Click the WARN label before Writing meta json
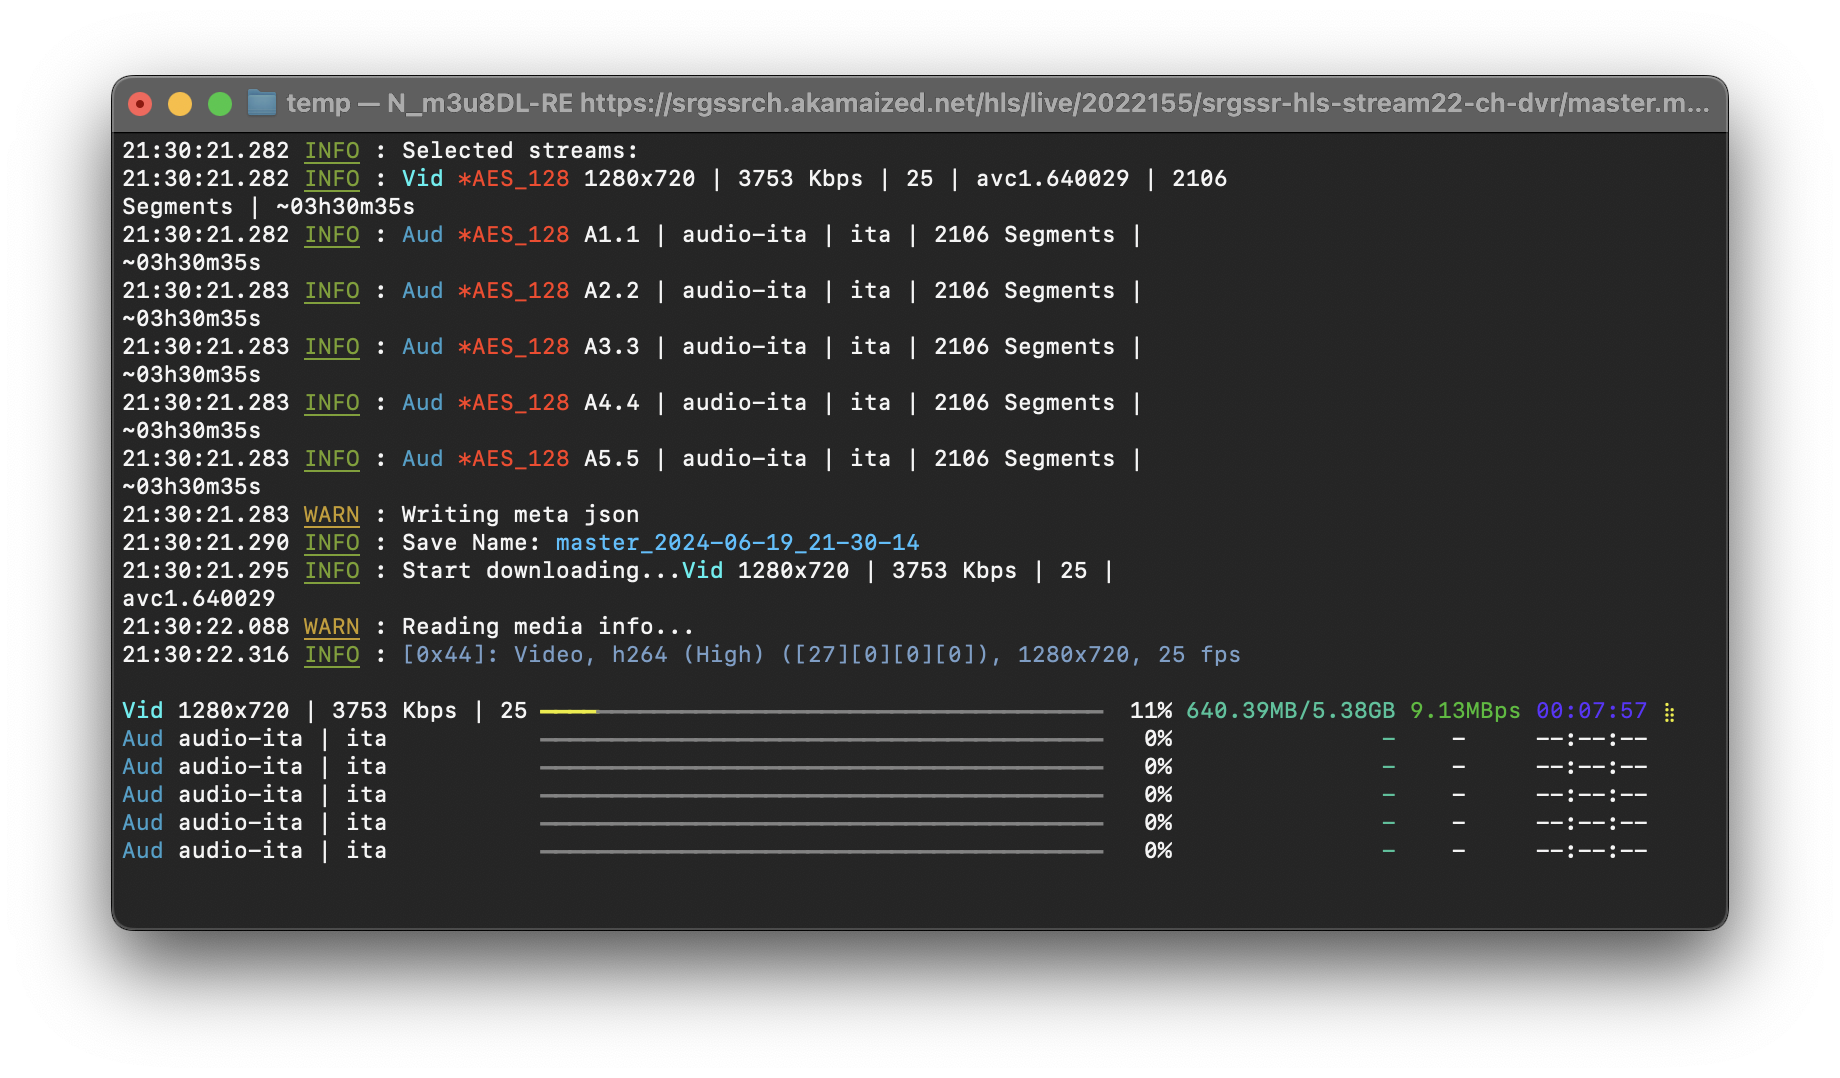Screen dimensions: 1840x1078 pyautogui.click(x=331, y=515)
